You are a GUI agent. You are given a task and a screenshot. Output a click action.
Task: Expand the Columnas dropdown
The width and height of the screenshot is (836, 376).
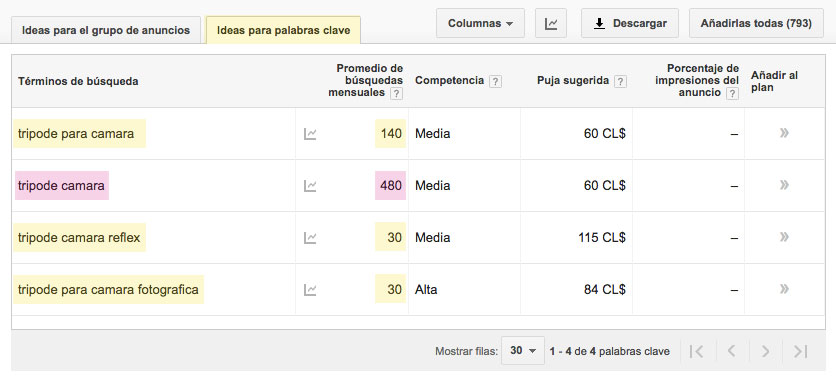[x=480, y=23]
